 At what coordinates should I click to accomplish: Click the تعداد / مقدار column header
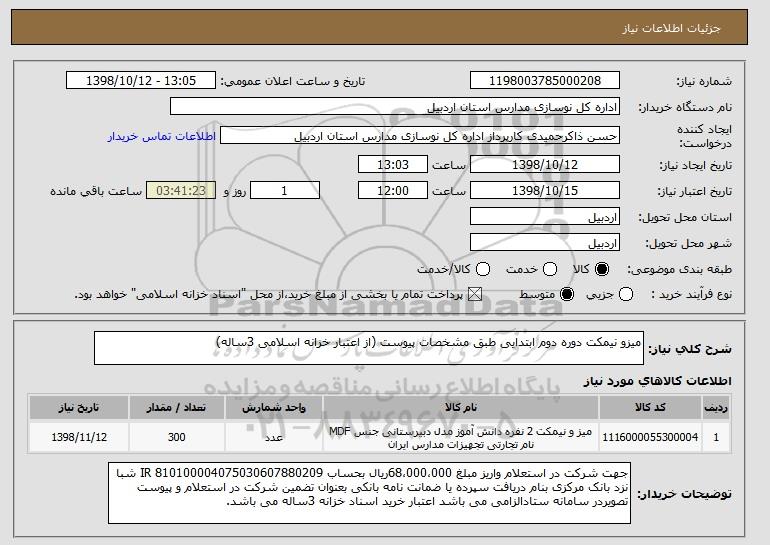176,408
